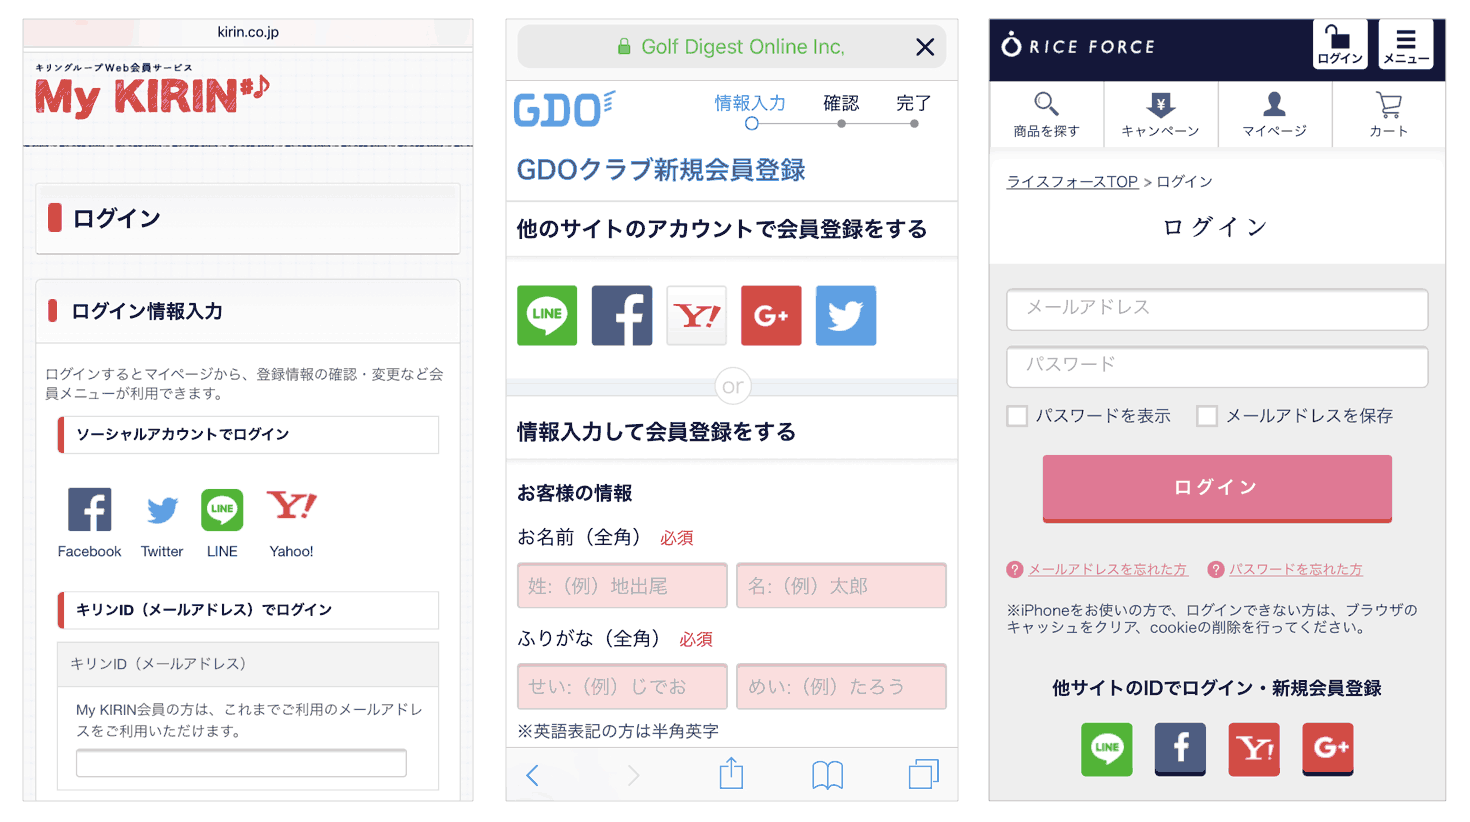Open マイページ tab on Rice Force

(x=1275, y=115)
